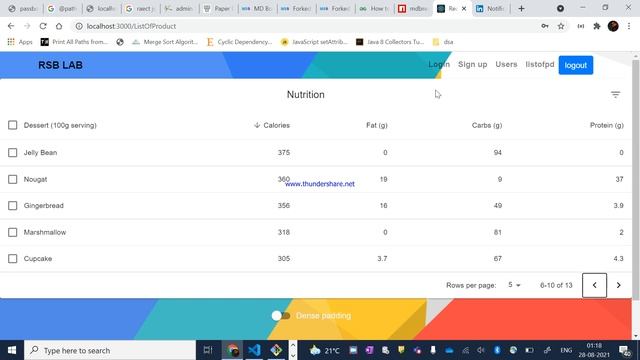640x360 pixels.
Task: Check the Marshmallow row checkbox
Action: pyautogui.click(x=13, y=232)
